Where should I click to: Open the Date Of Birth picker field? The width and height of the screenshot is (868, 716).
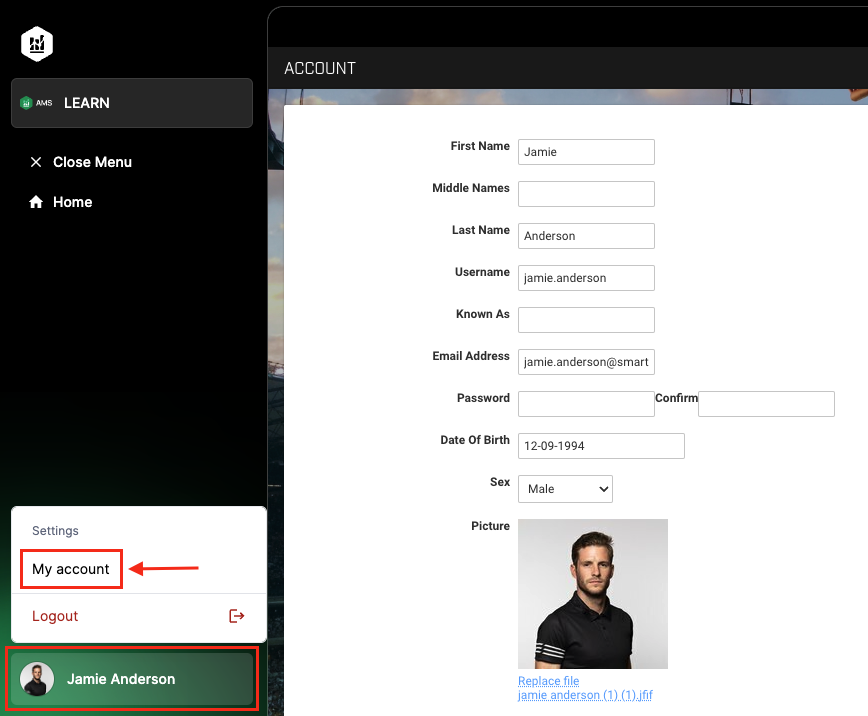pos(600,446)
